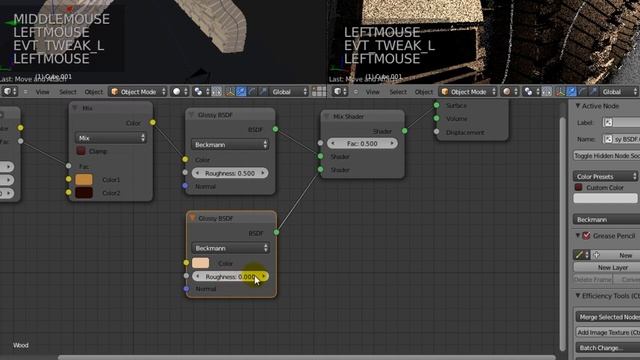Image resolution: width=640 pixels, height=360 pixels.
Task: Toggle Clamp checkbox in Mix node
Action: pyautogui.click(x=81, y=151)
